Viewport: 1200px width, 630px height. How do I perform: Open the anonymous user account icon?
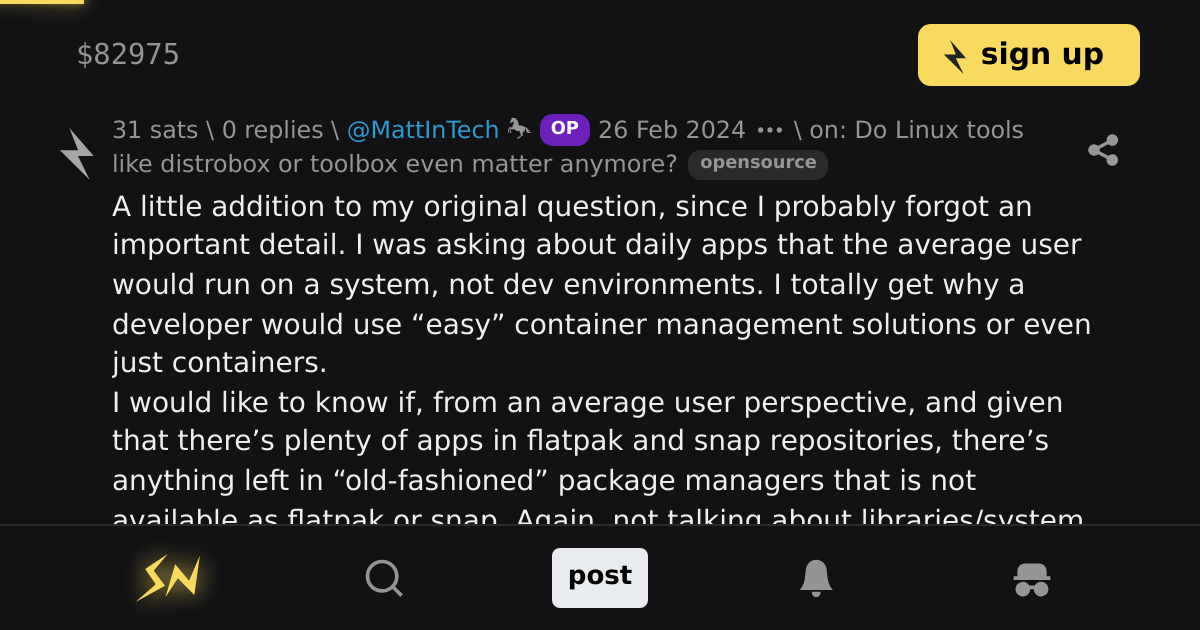[1032, 578]
